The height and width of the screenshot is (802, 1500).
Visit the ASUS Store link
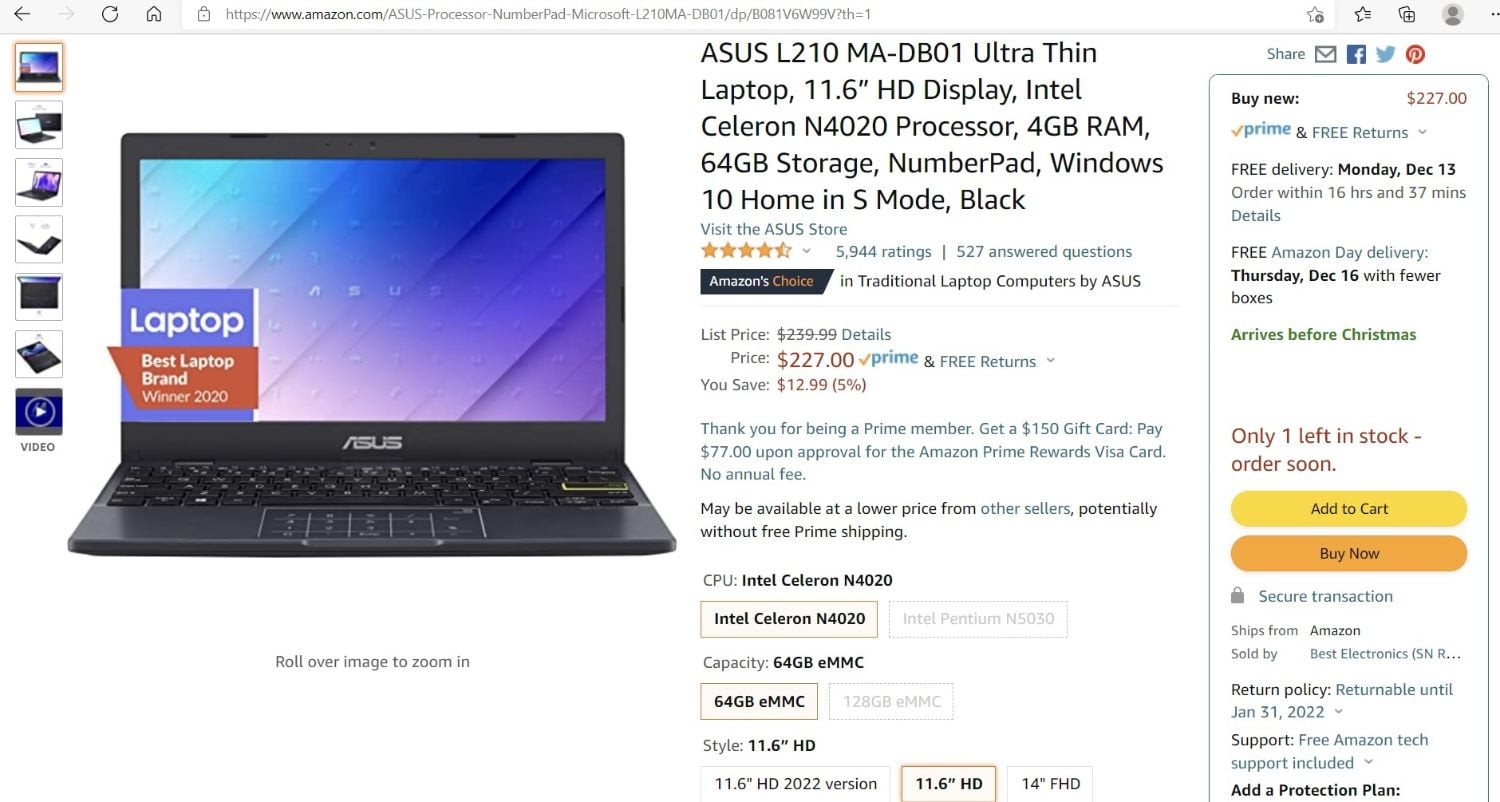pyautogui.click(x=774, y=229)
